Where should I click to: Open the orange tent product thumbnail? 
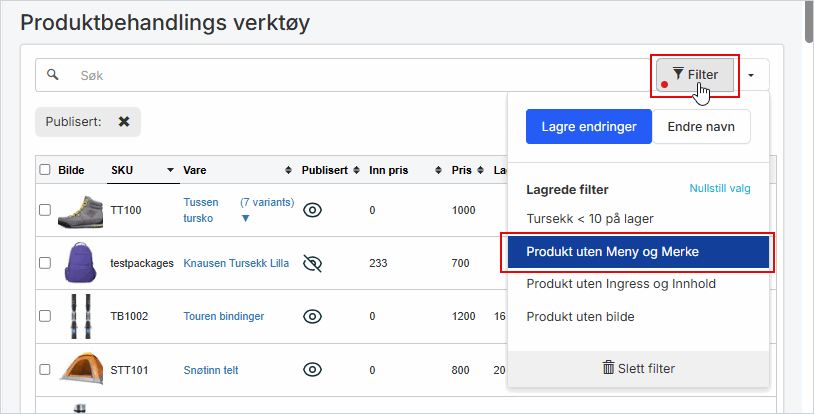[80, 369]
